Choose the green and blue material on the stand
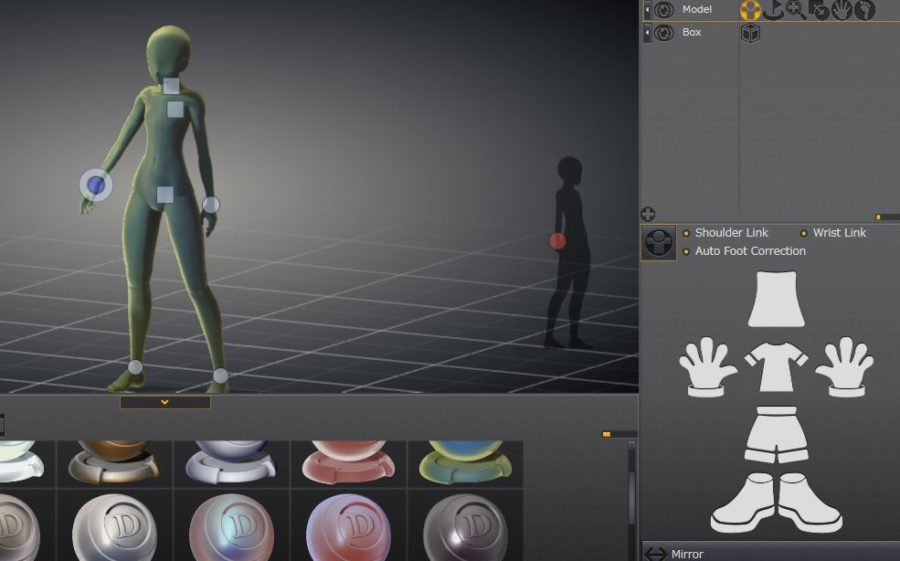This screenshot has height=561, width=900. [x=465, y=462]
